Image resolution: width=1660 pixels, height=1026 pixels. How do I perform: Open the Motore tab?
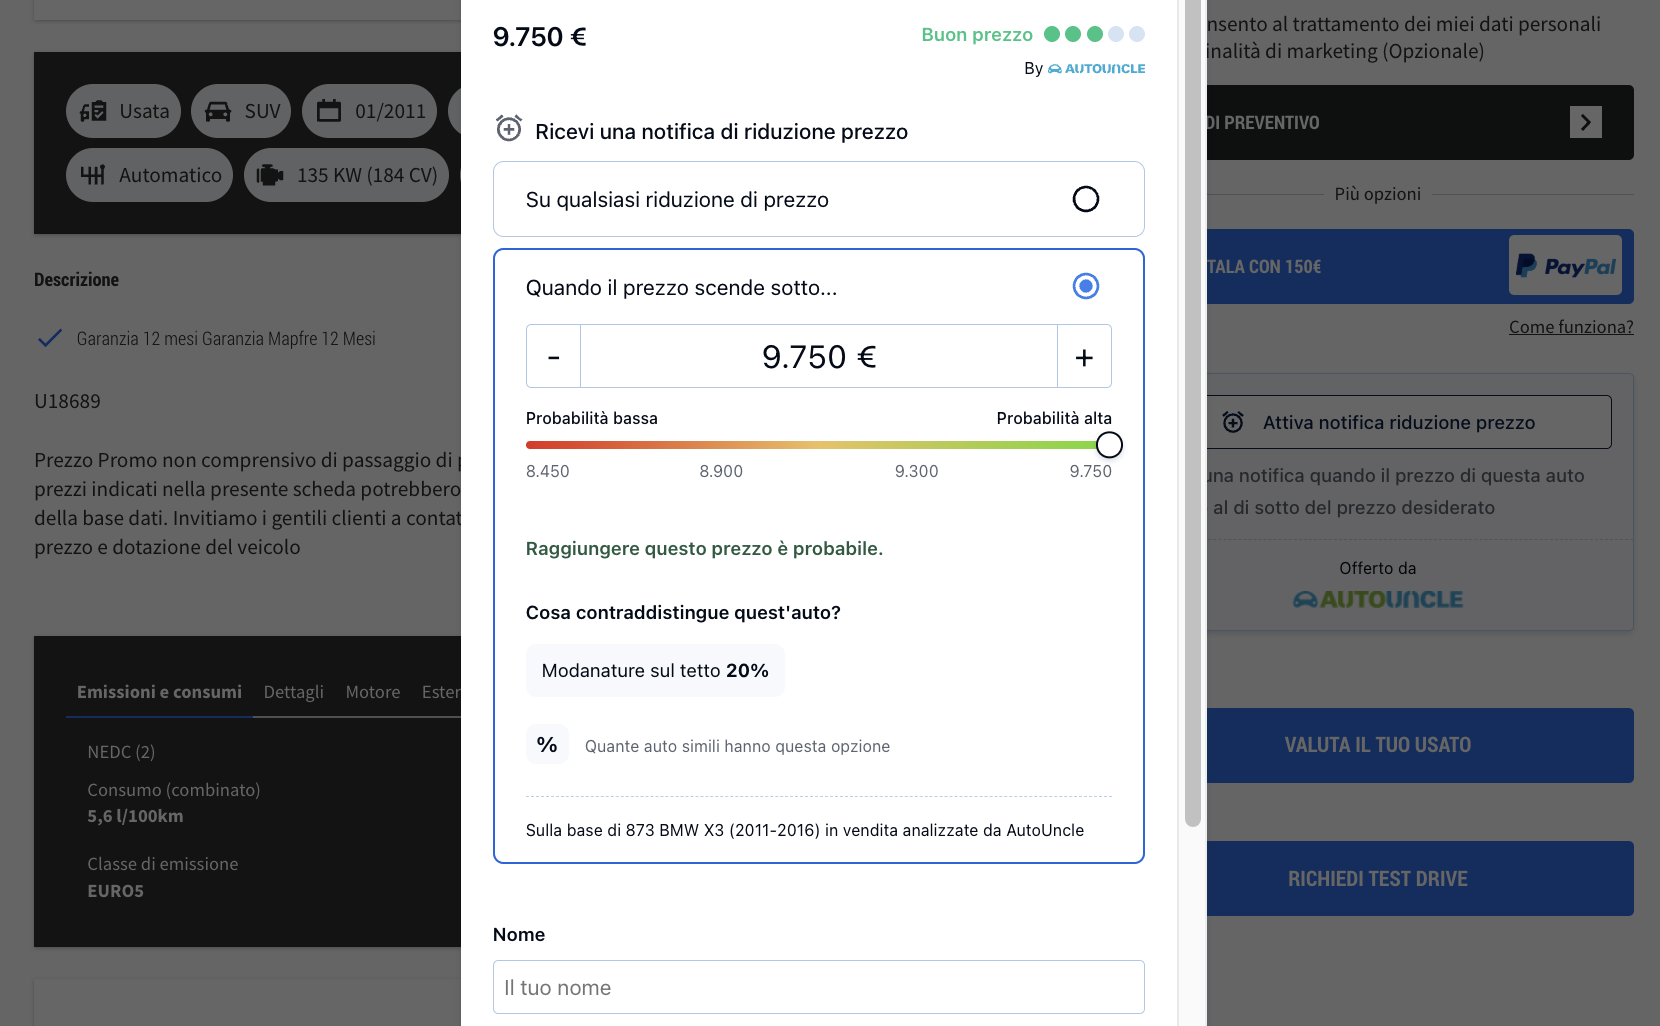tap(372, 691)
